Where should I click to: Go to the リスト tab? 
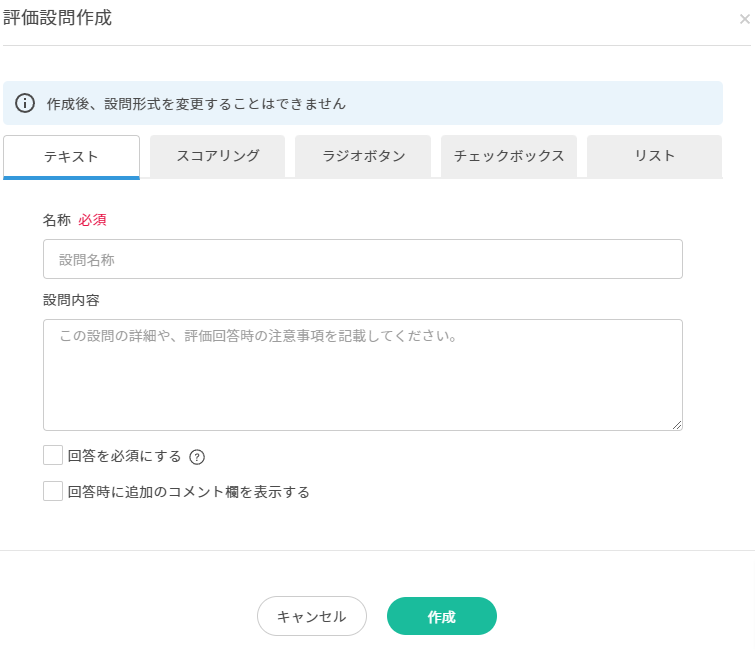point(654,156)
